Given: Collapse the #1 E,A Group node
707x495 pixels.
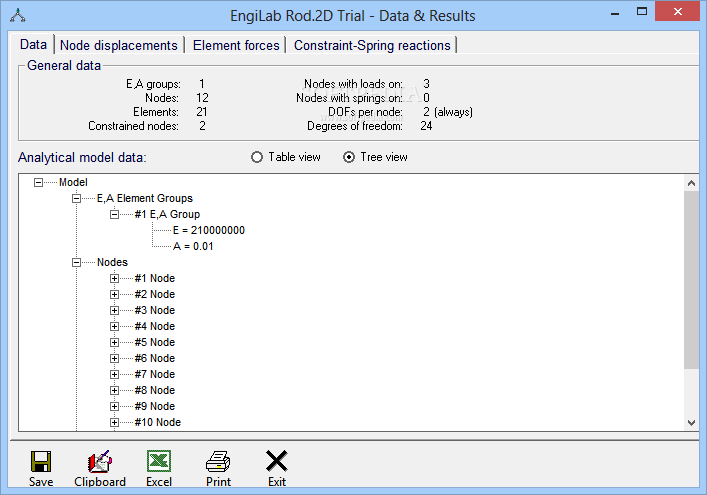Looking at the screenshot, I should (x=115, y=215).
